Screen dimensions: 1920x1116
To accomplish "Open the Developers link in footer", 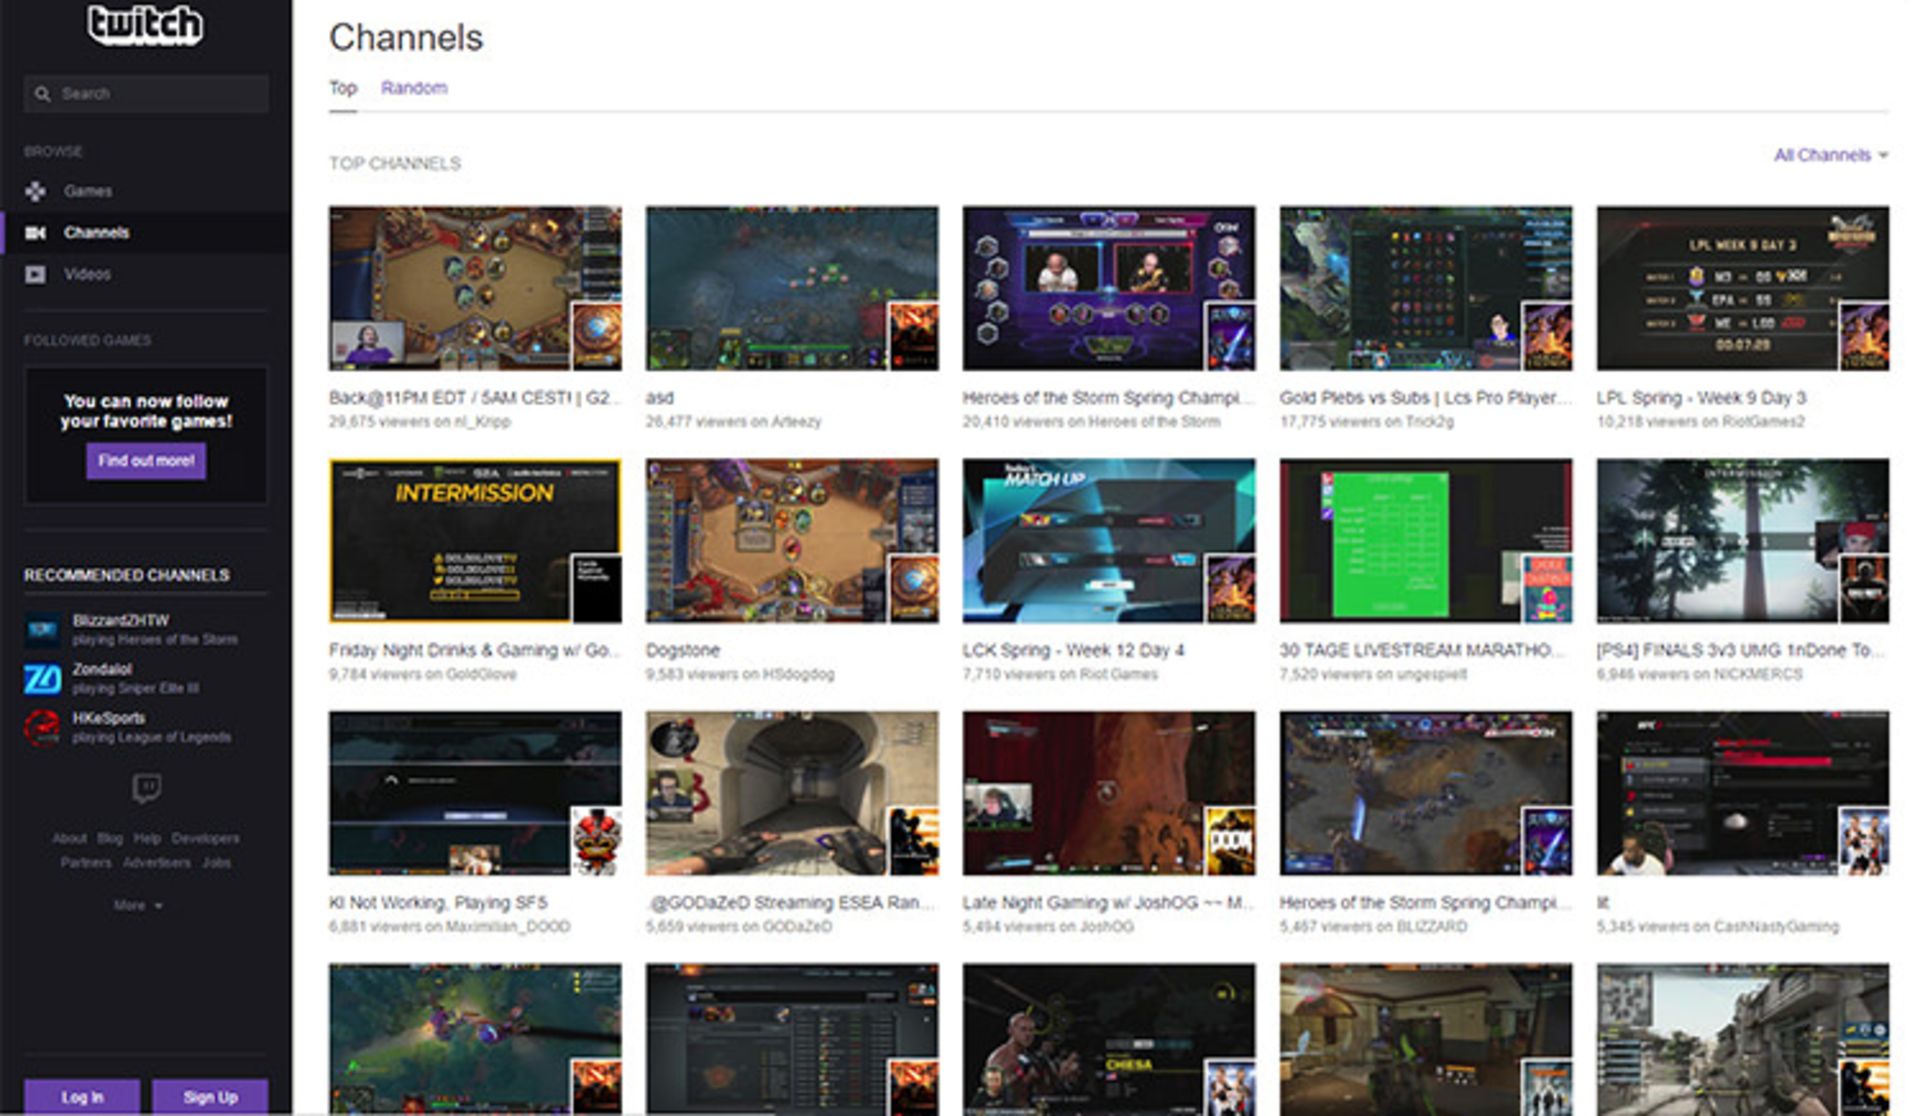I will coord(206,838).
